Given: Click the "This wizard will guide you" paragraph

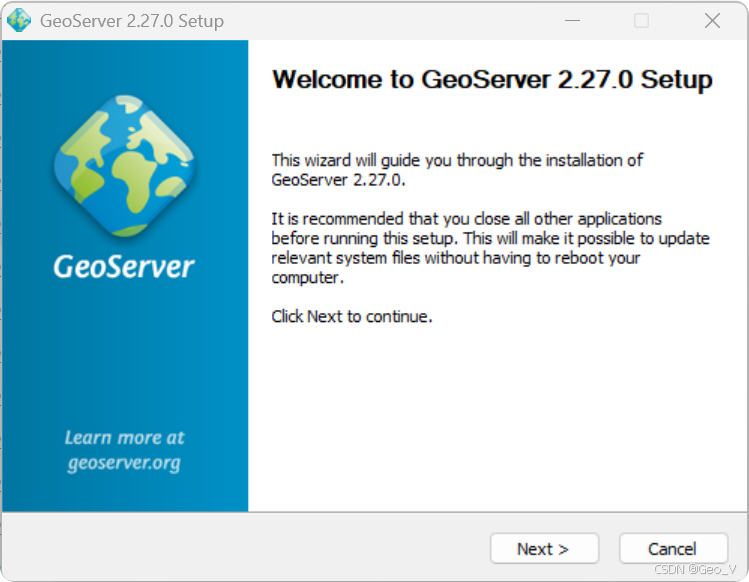Looking at the screenshot, I should click(457, 170).
